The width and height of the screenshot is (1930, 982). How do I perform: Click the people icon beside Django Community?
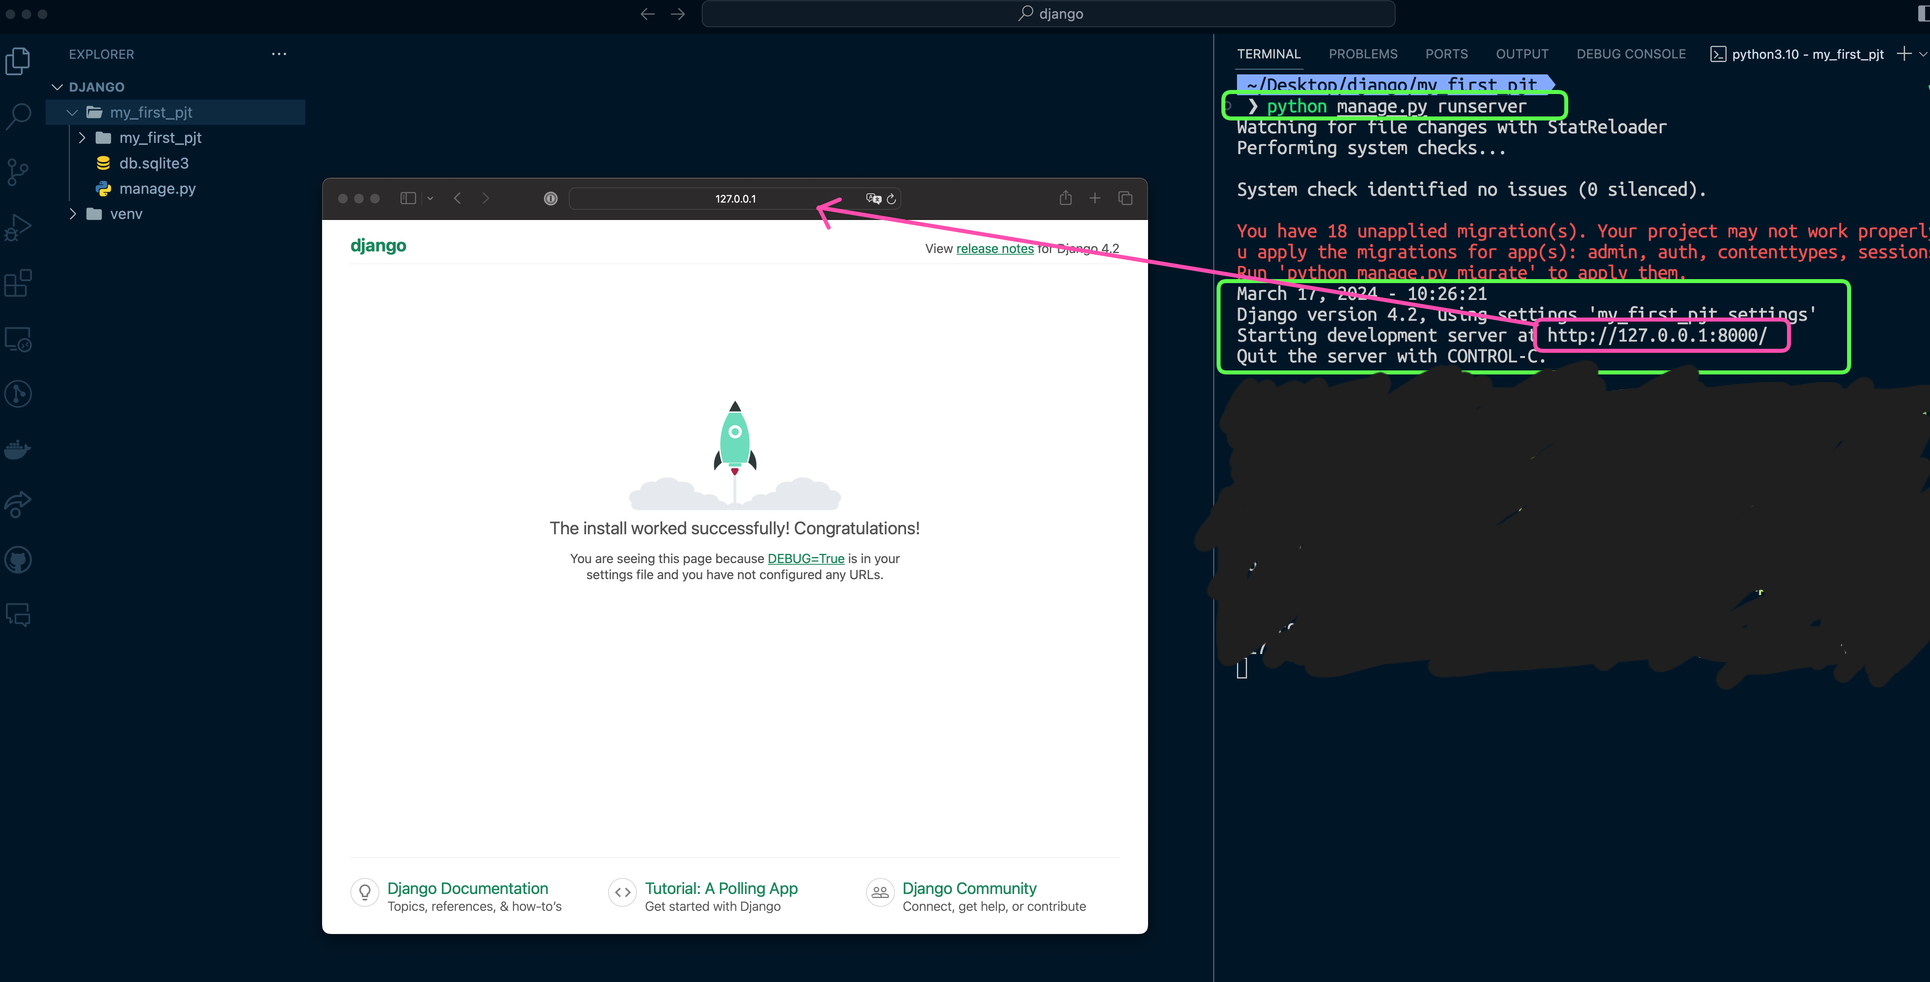tap(880, 892)
